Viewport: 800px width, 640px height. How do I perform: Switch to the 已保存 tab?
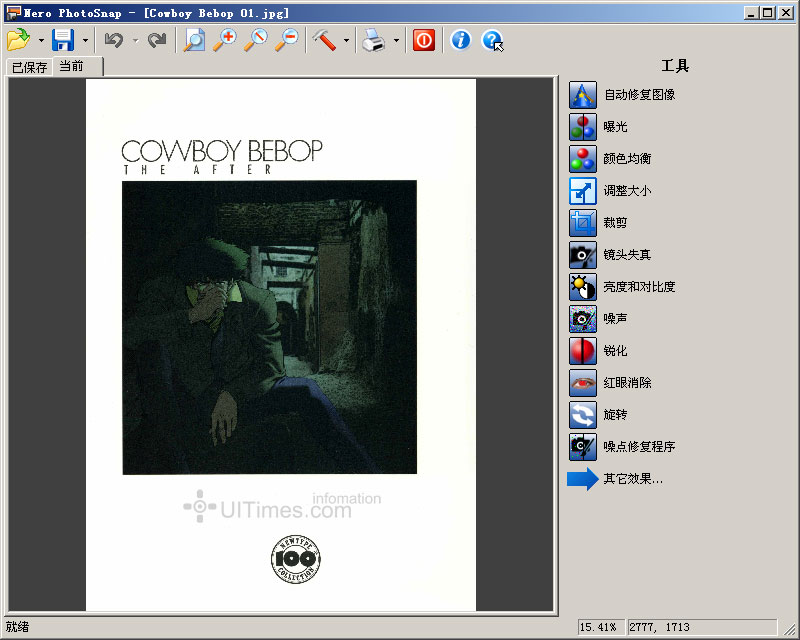[29, 67]
